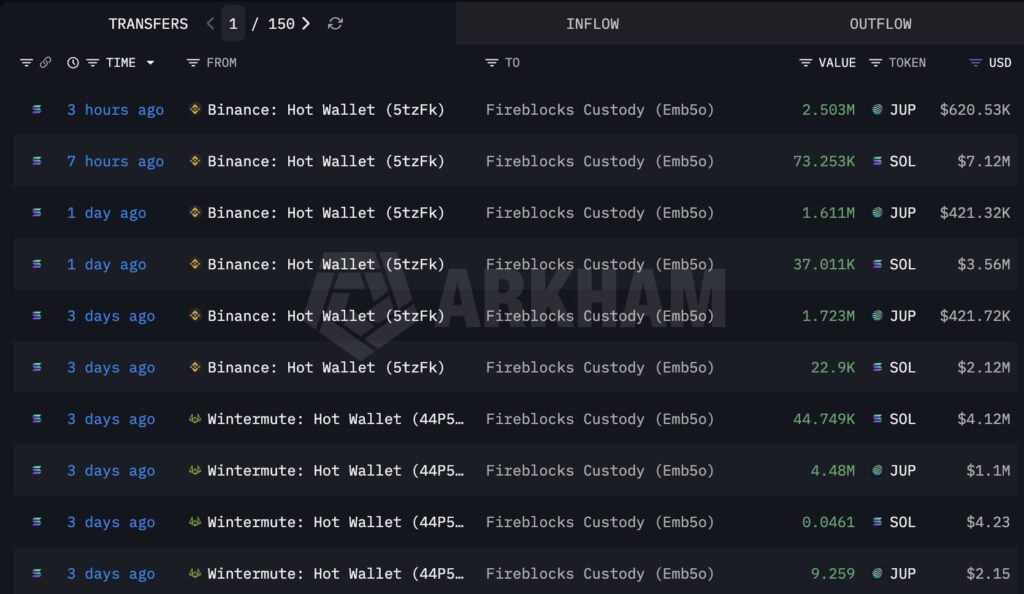Open the USD column filter icon
The height and width of the screenshot is (594, 1024).
click(975, 63)
